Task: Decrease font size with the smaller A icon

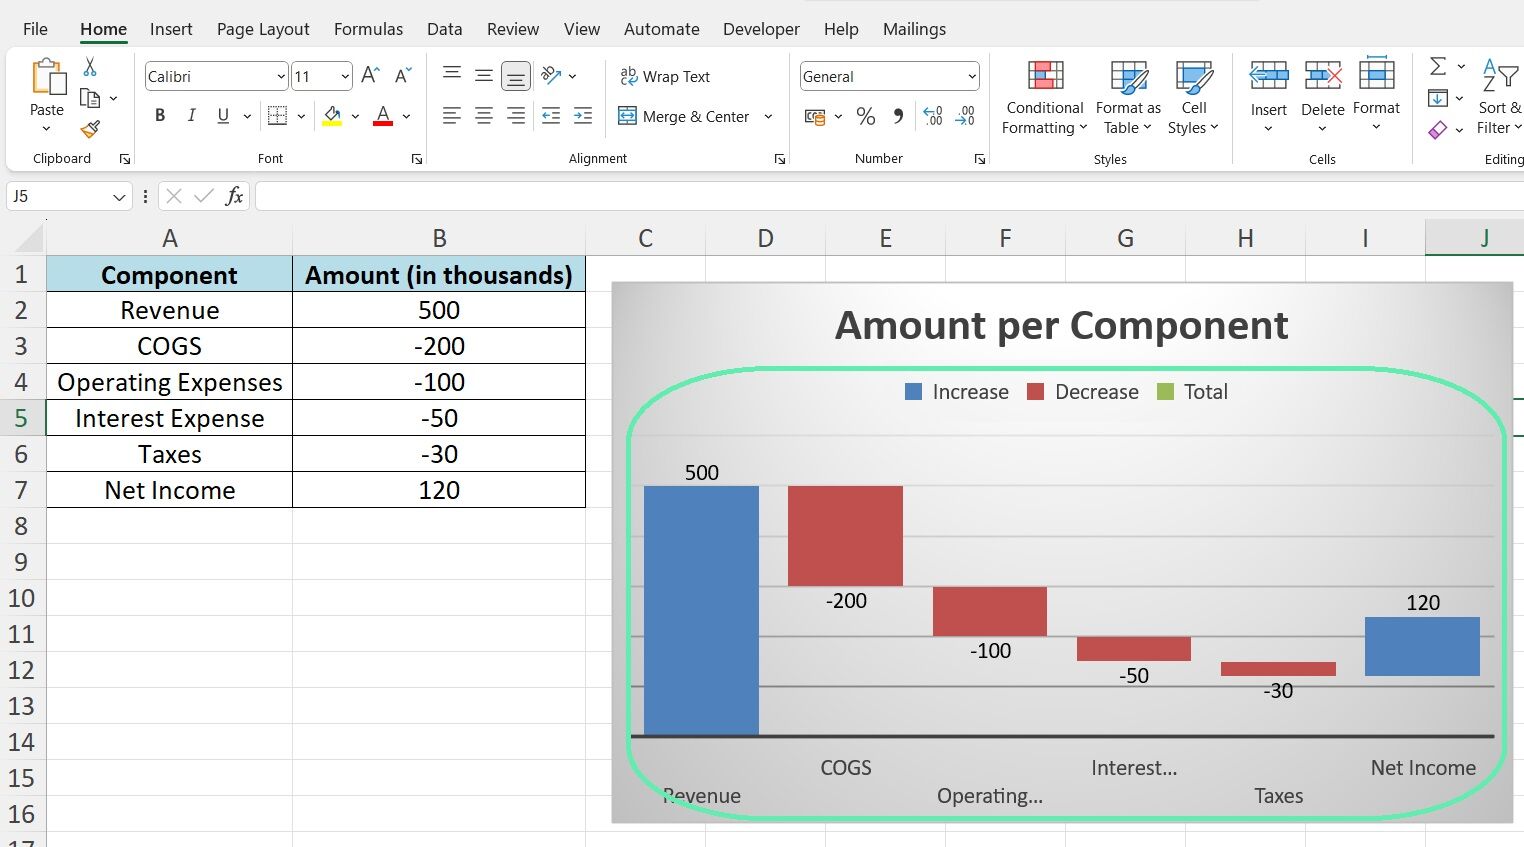Action: coord(403,76)
